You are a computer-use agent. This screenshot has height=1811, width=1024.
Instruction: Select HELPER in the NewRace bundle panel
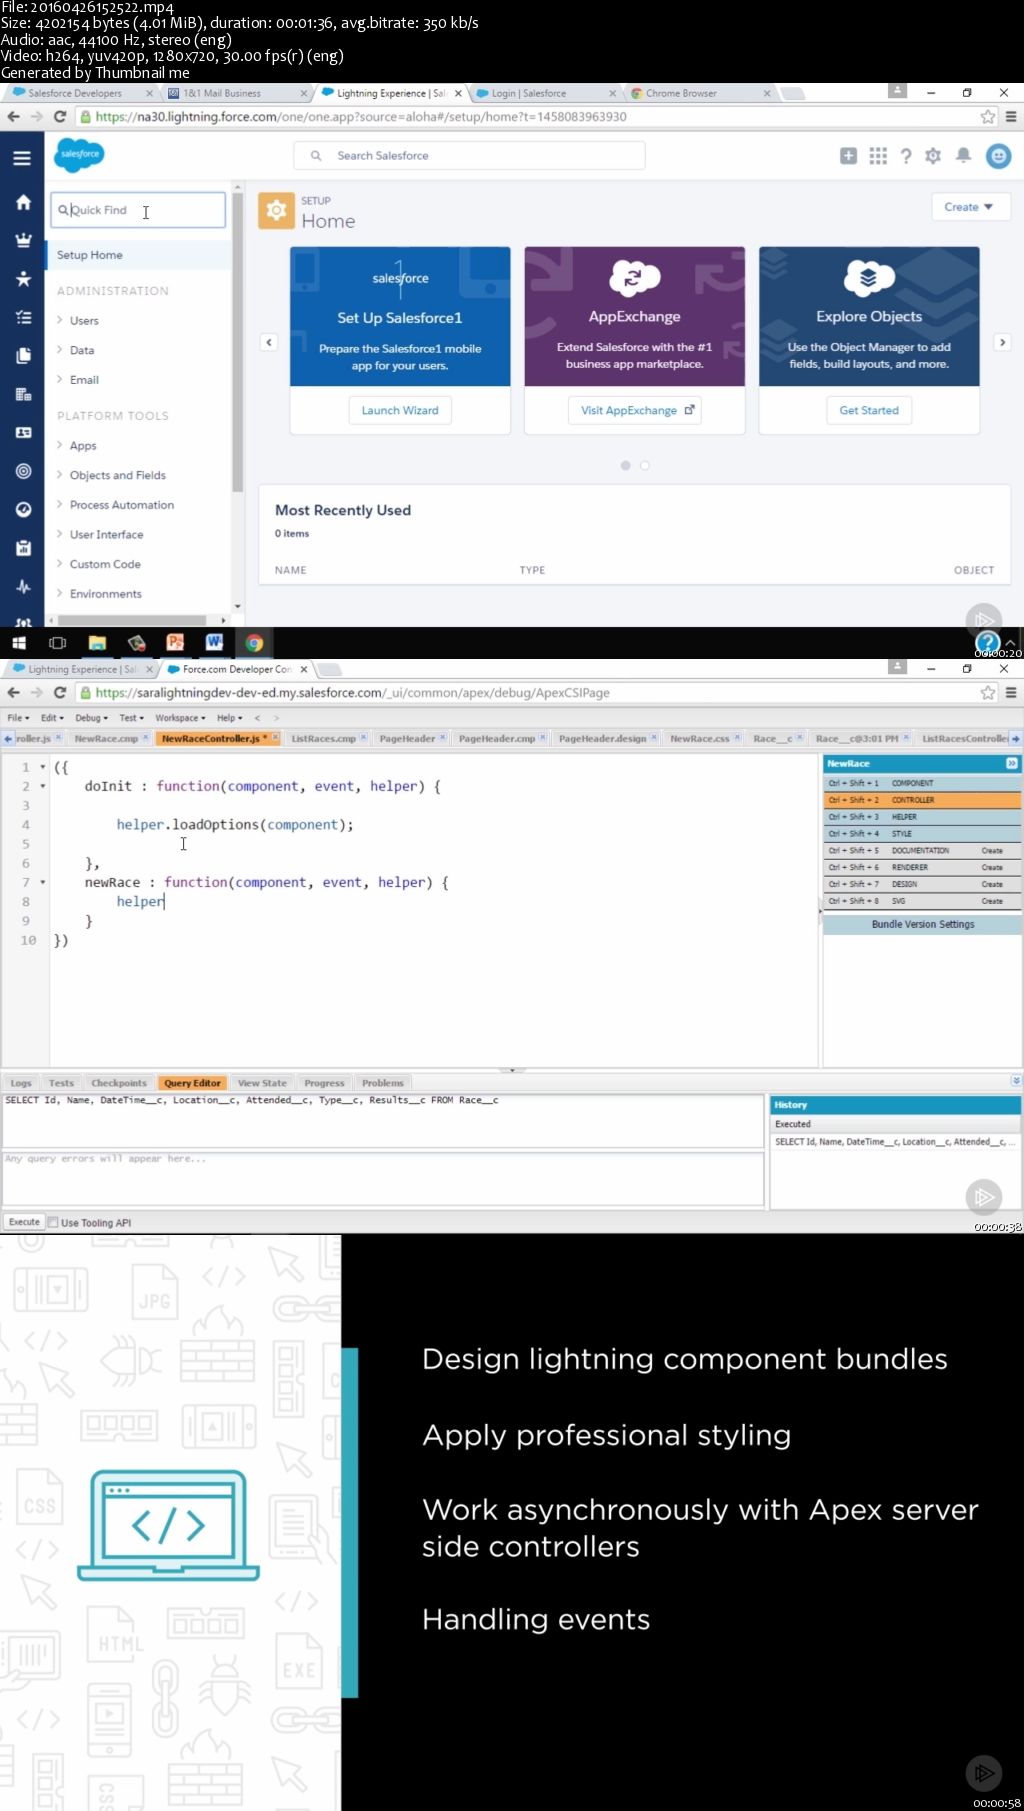tap(922, 817)
